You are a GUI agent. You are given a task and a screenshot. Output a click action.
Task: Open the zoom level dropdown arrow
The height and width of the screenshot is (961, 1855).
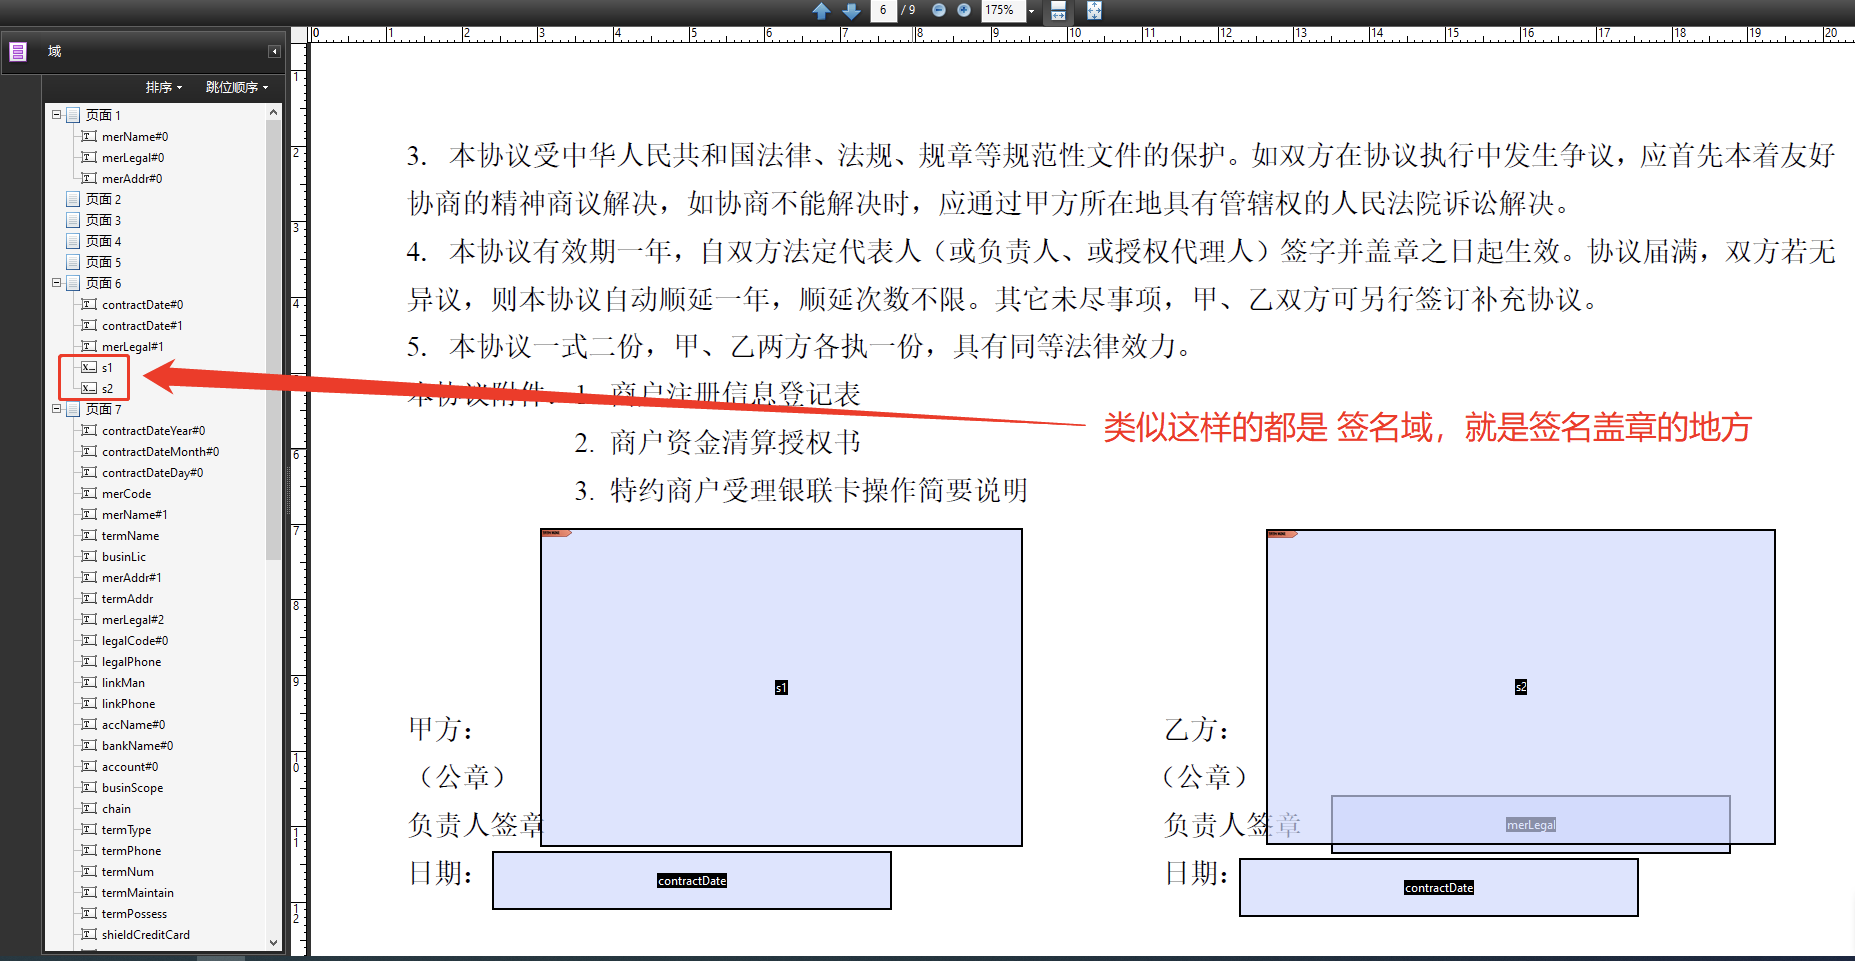coord(1031,11)
